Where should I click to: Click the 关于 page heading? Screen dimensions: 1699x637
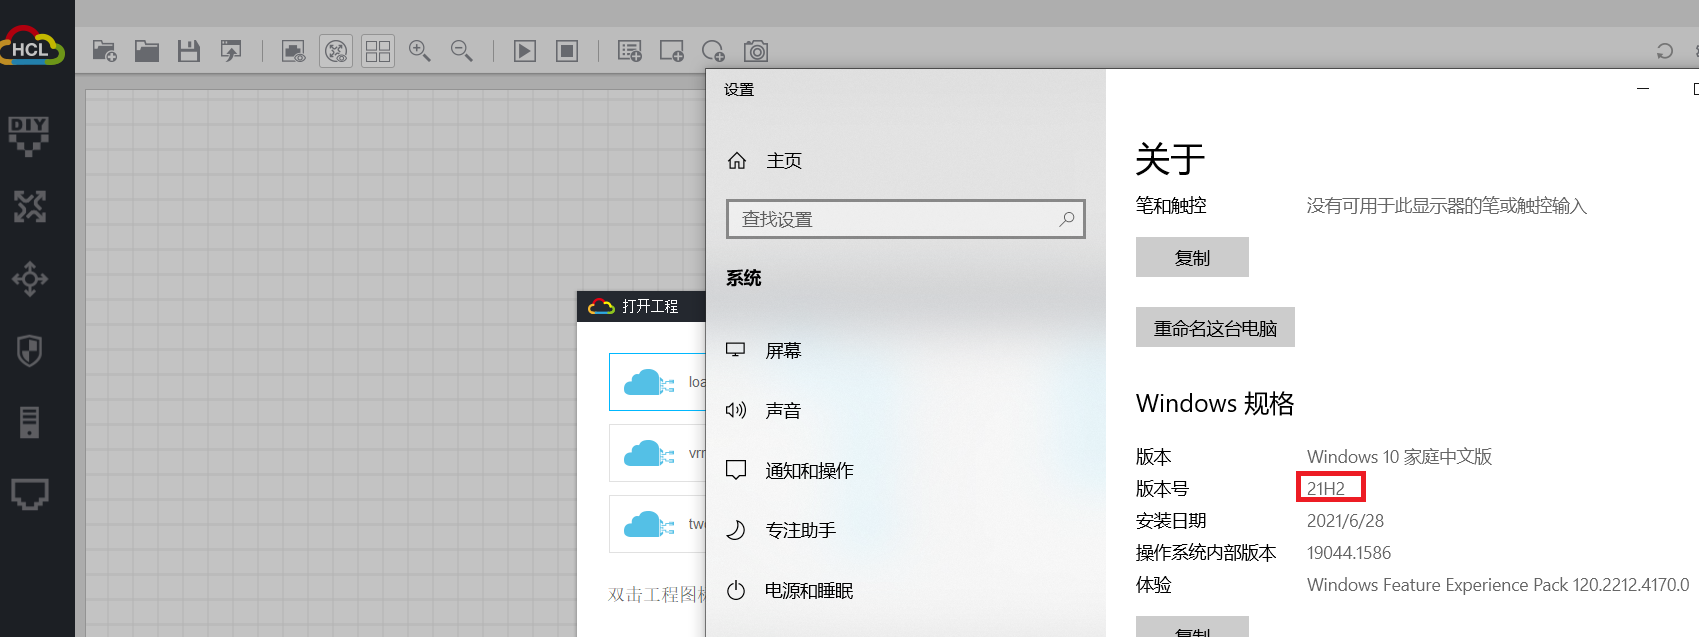click(x=1170, y=159)
